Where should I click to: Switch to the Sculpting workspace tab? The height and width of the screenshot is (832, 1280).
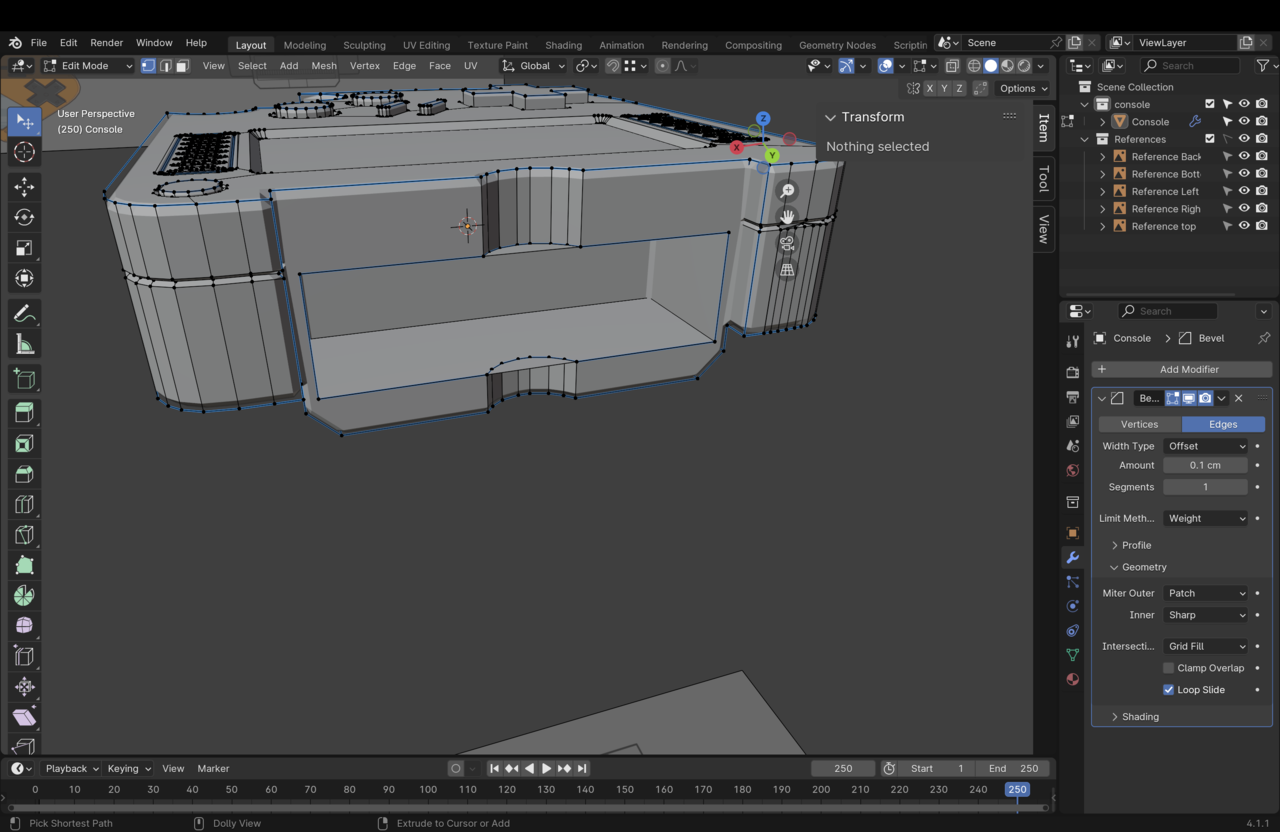(364, 45)
